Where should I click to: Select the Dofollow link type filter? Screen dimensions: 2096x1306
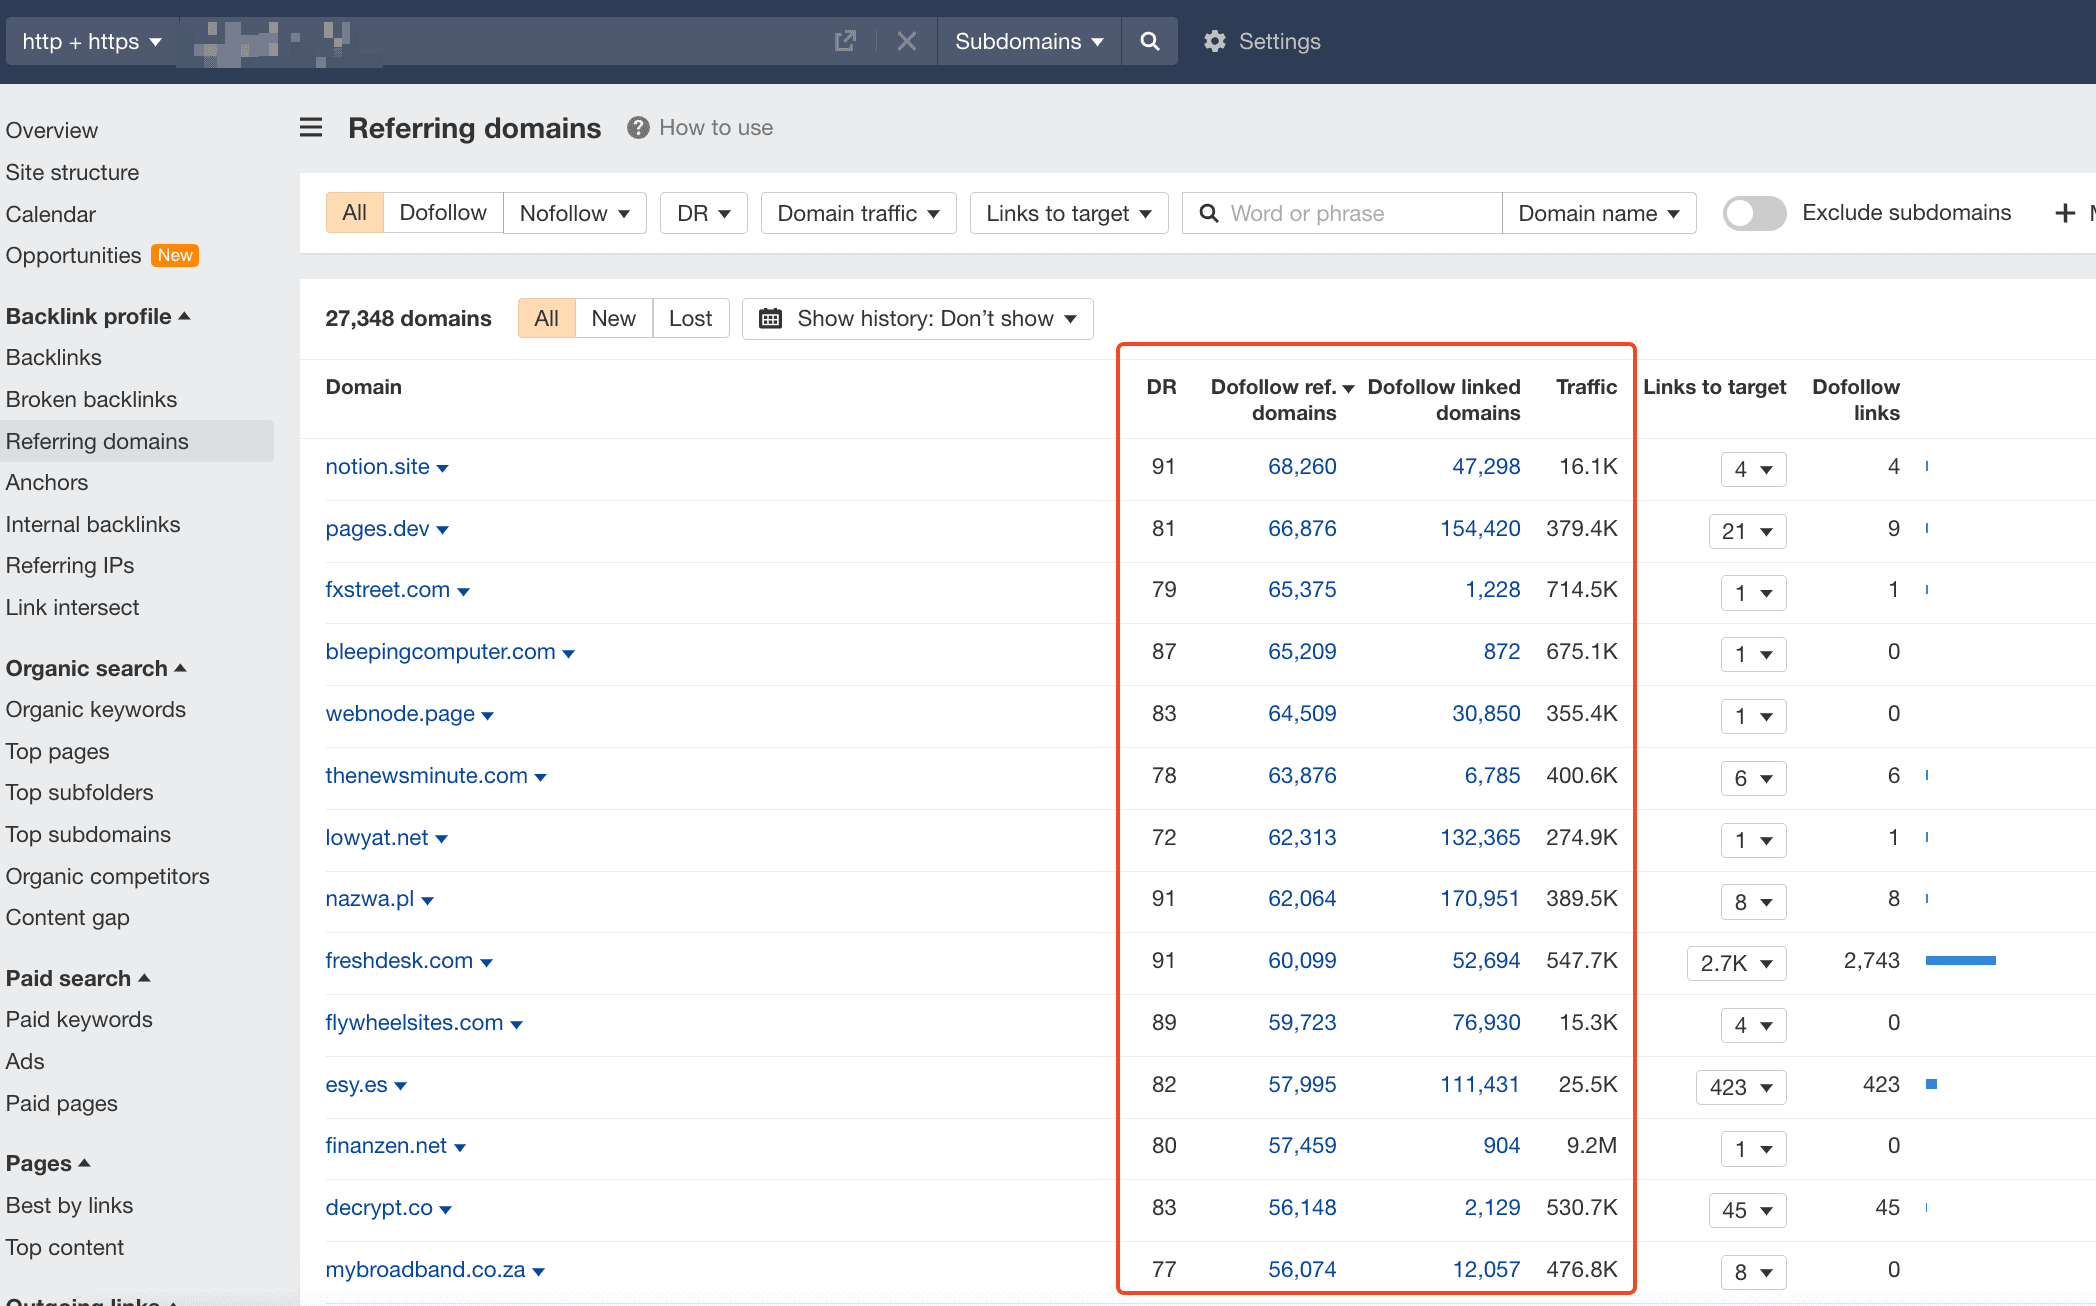coord(442,213)
